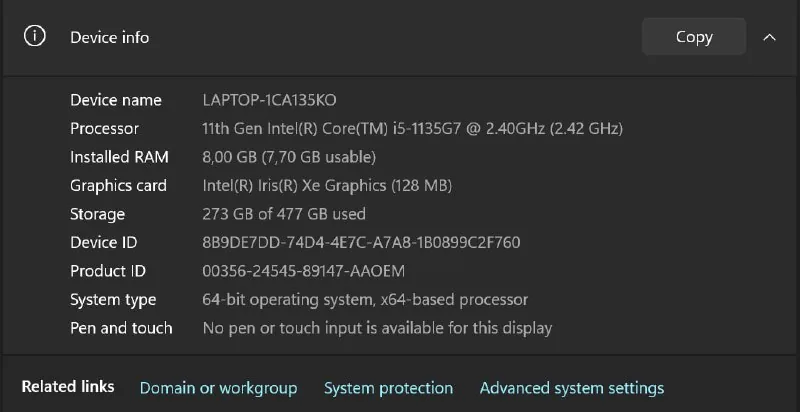Image resolution: width=800 pixels, height=412 pixels.
Task: Click the Device name label
Action: coord(116,100)
